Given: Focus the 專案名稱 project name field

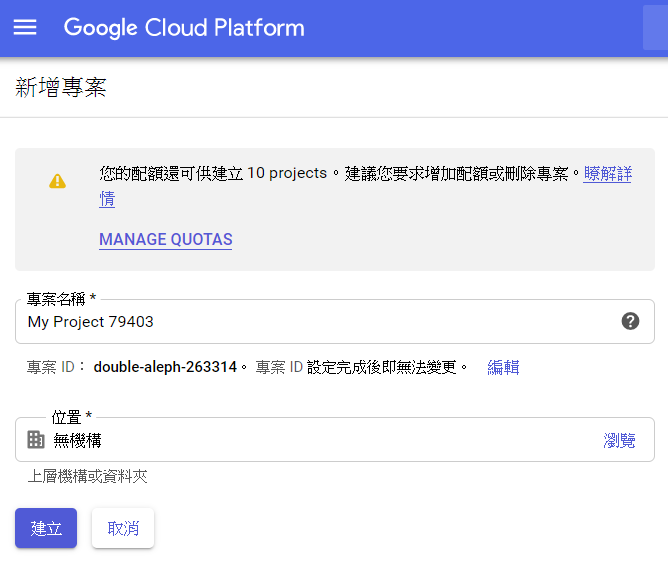Looking at the screenshot, I should pos(335,322).
